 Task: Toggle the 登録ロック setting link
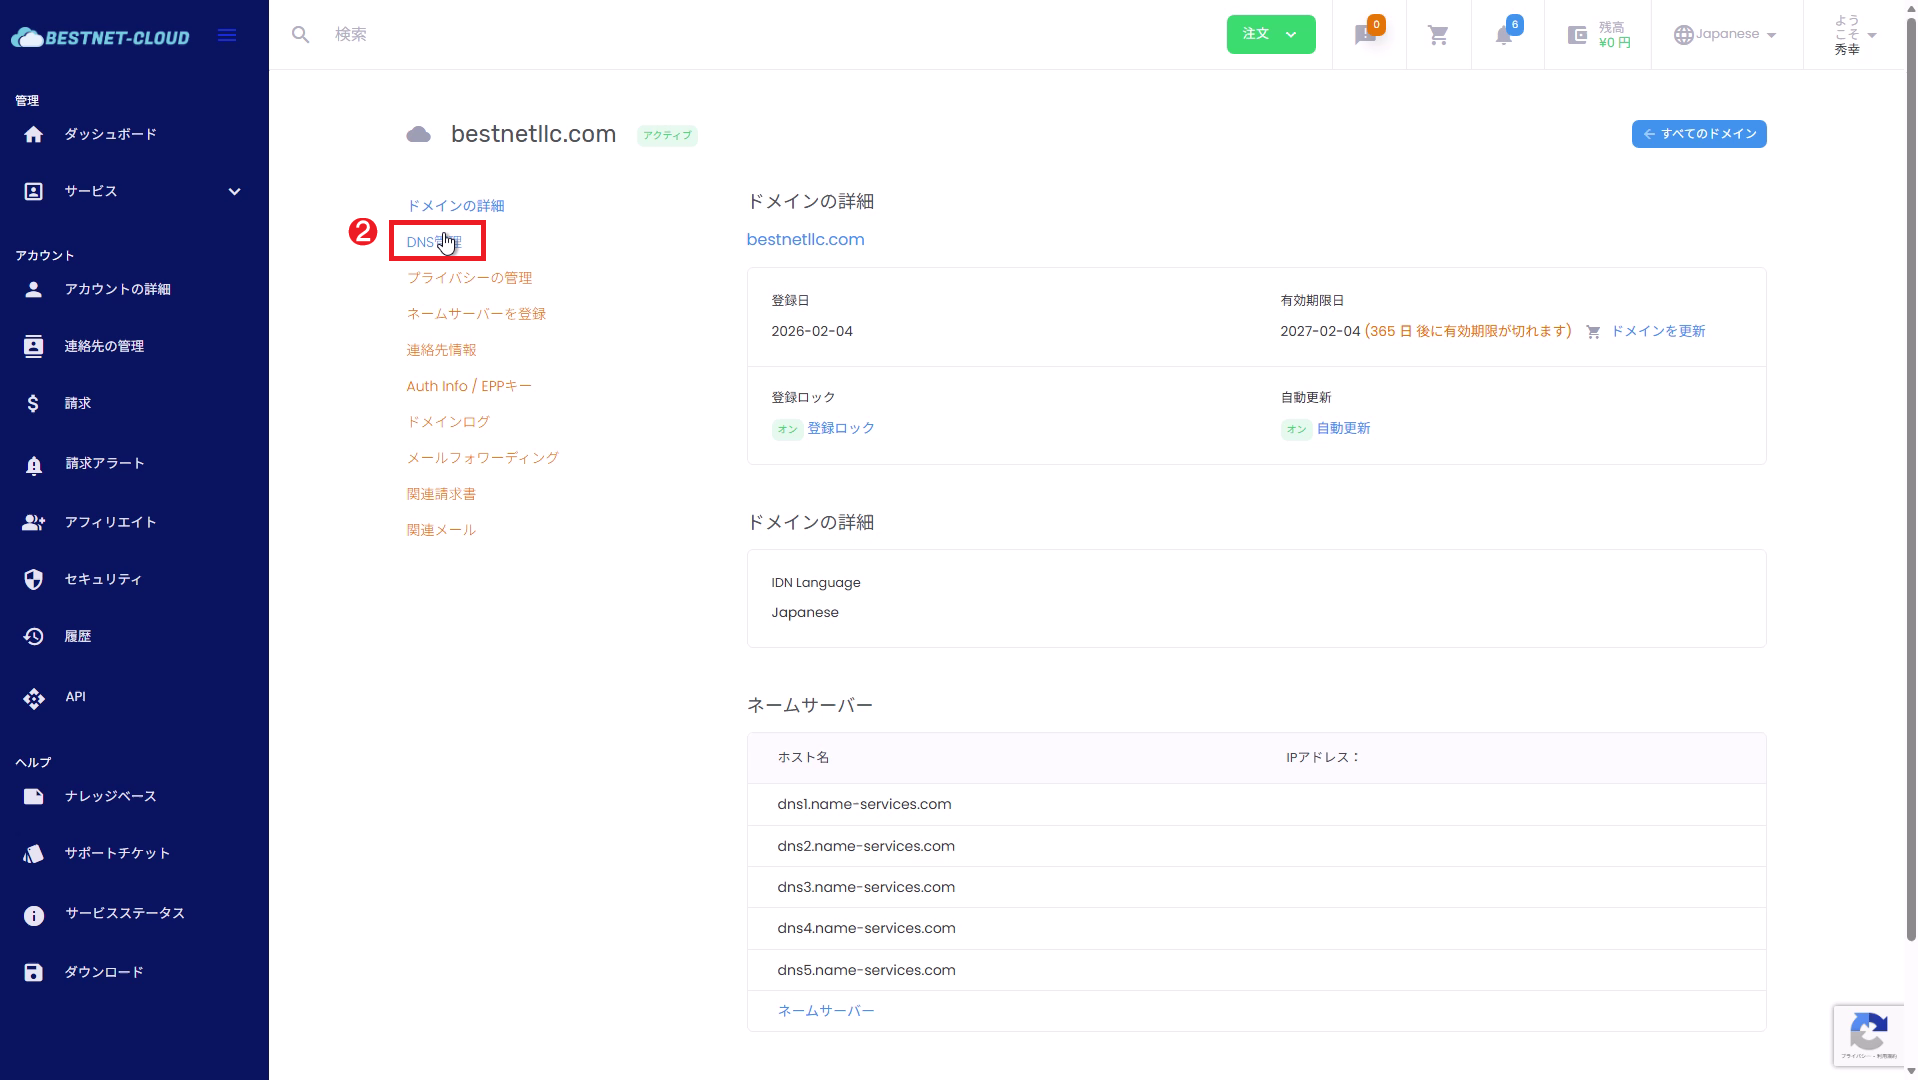[x=840, y=428]
